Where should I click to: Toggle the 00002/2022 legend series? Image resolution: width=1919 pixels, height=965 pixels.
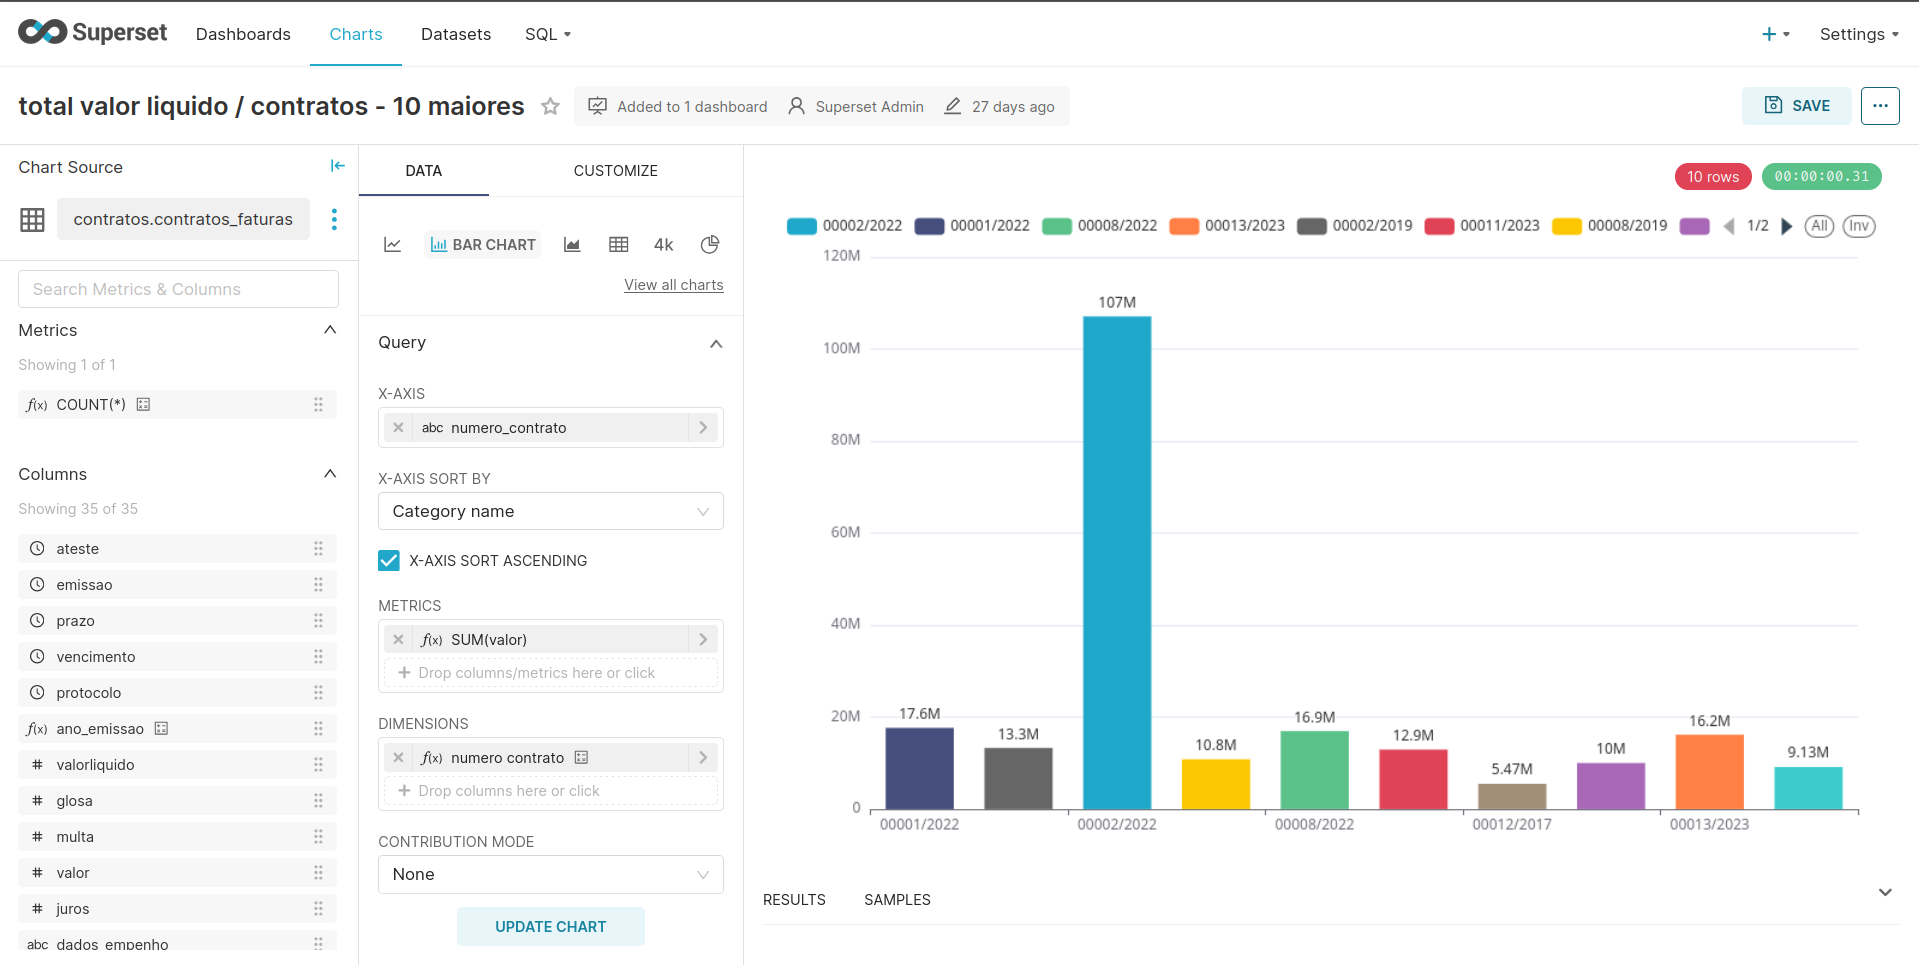click(846, 226)
